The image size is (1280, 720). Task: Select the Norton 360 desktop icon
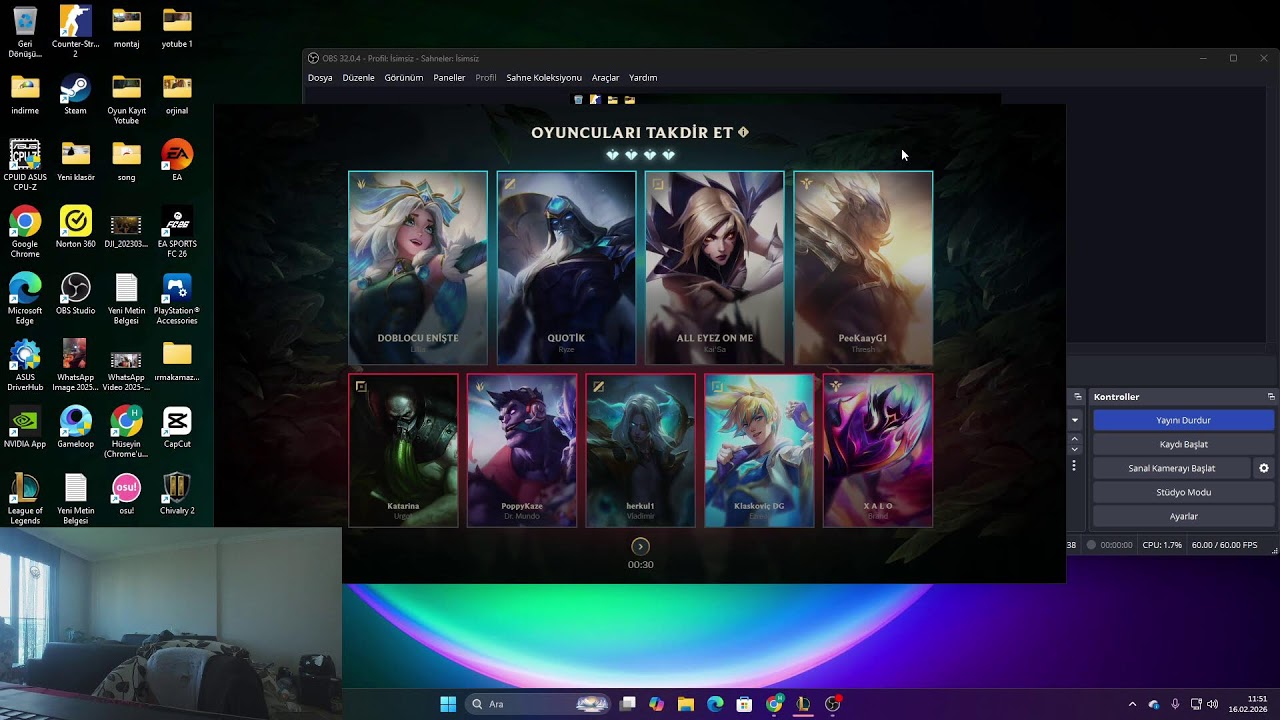[x=75, y=228]
